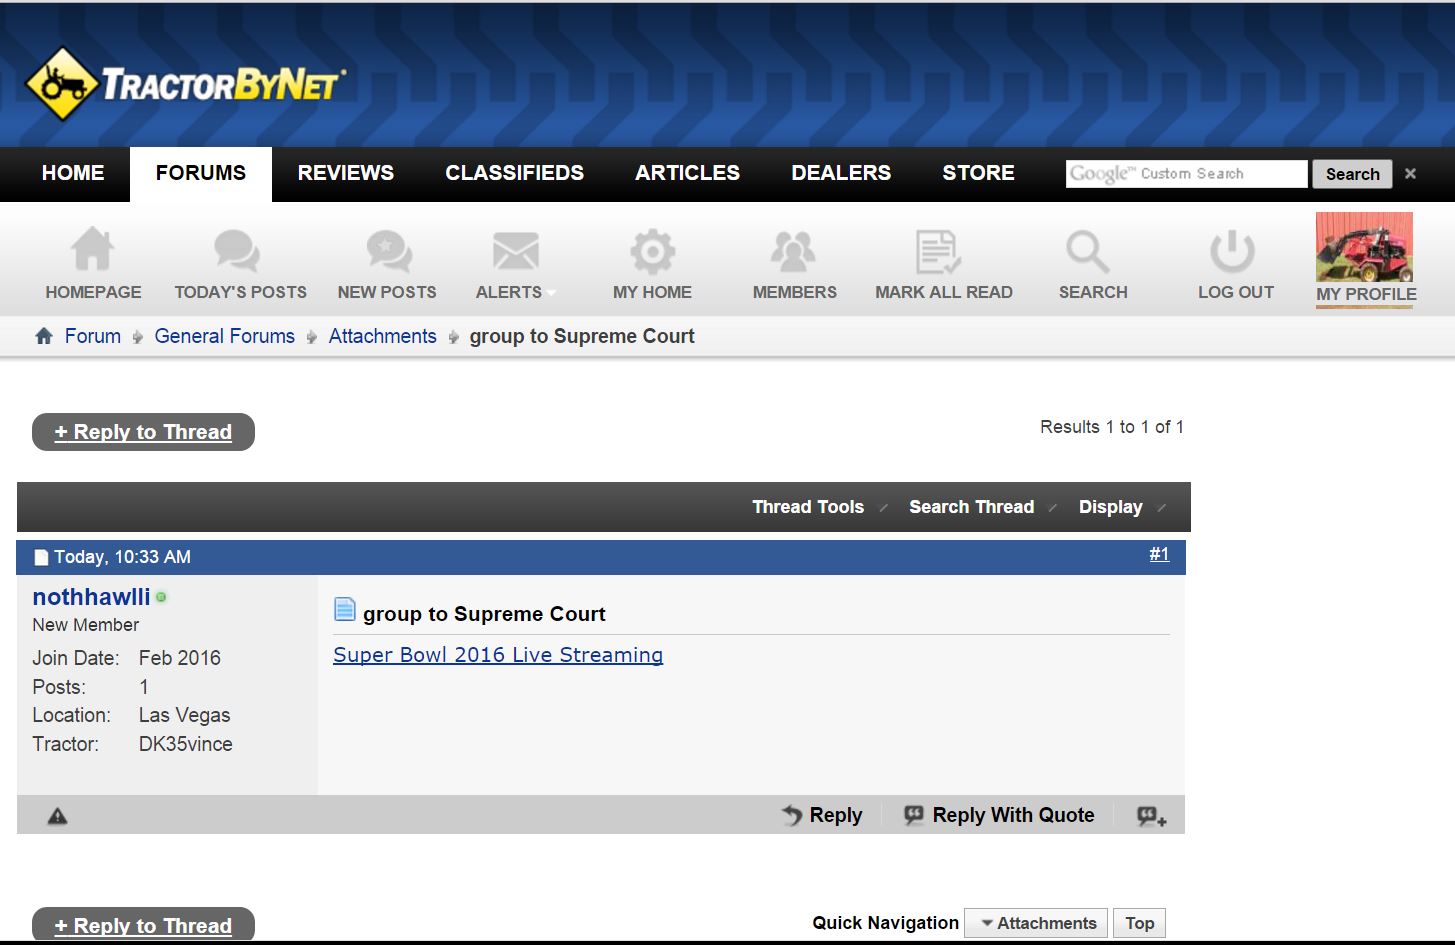
Task: Open Super Bowl 2016 Live Streaming link
Action: point(497,655)
